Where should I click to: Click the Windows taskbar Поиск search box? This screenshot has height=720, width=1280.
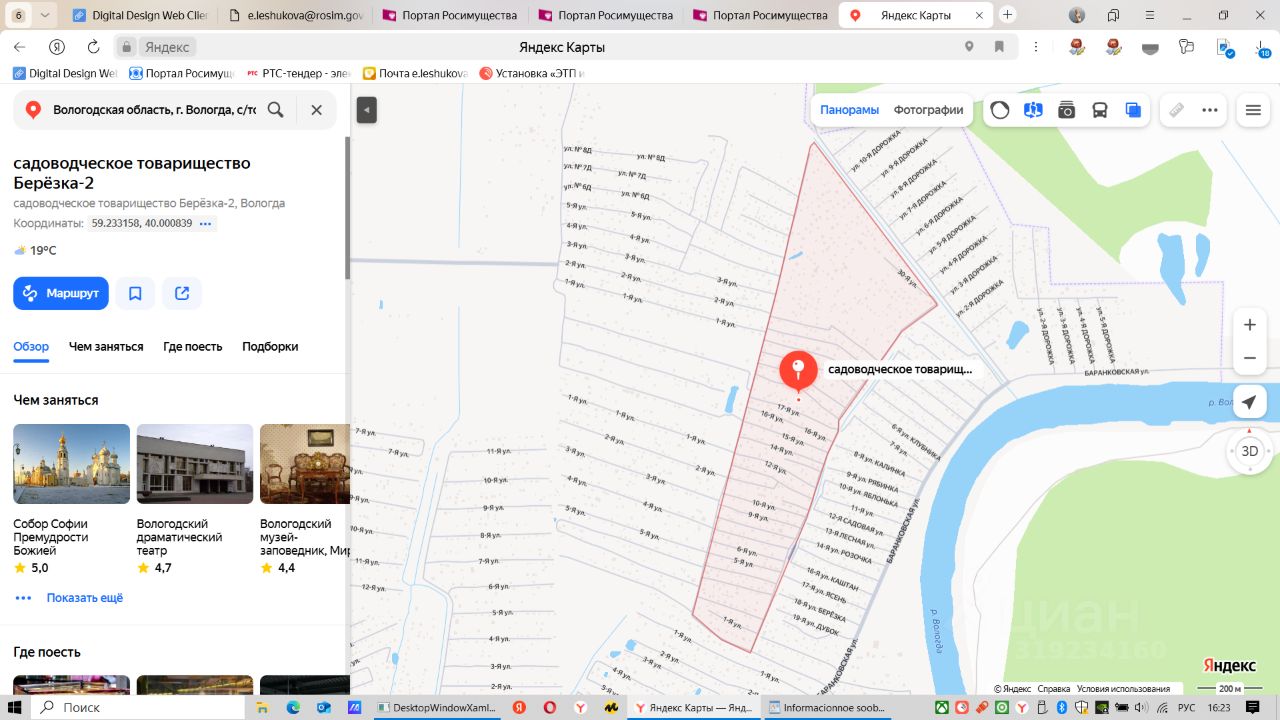(x=140, y=707)
